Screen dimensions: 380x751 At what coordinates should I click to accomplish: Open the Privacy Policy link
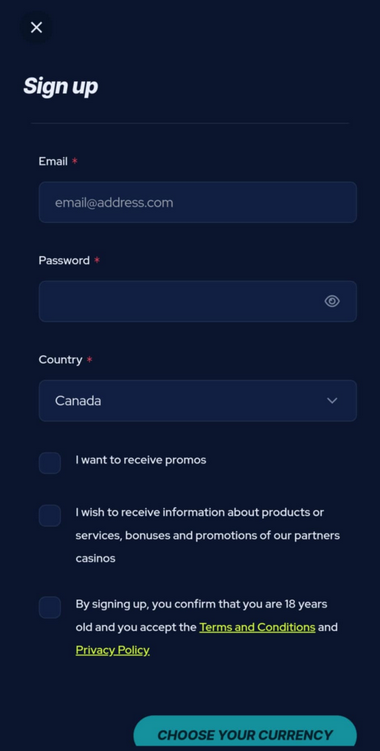click(x=113, y=650)
